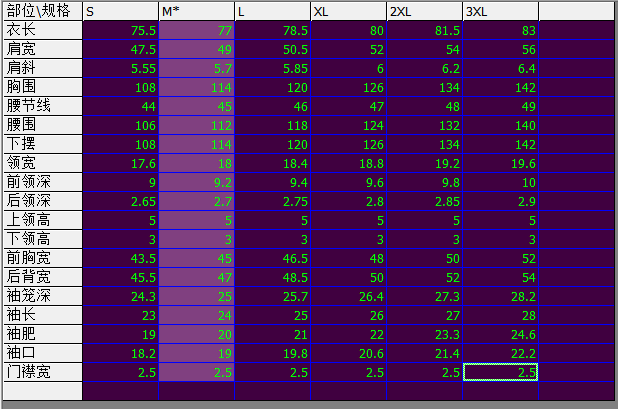Select the 腰围 row header
Screen dimensions: 618x409
pyautogui.click(x=43, y=125)
